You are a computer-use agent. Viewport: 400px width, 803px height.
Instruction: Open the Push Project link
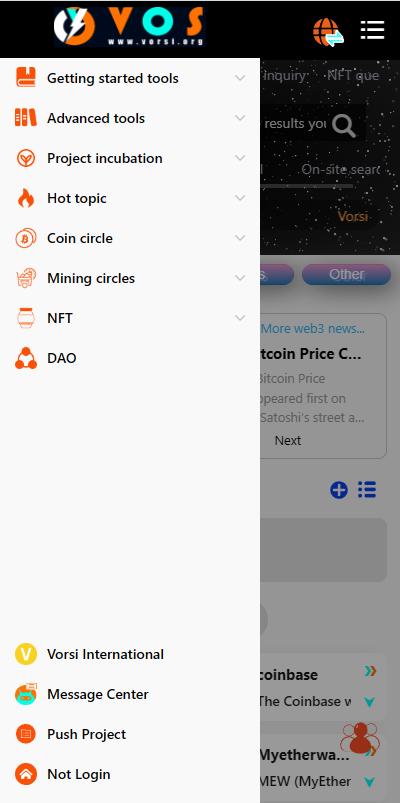(87, 734)
